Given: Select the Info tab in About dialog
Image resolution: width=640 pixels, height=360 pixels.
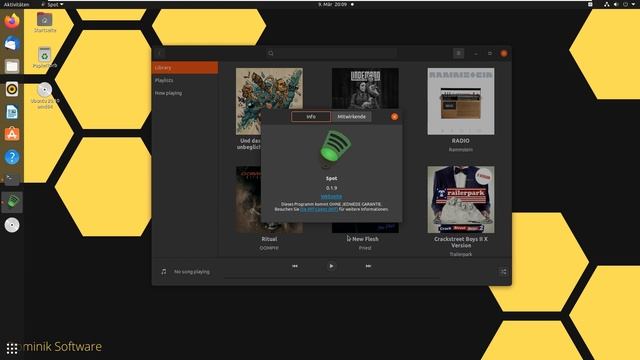Looking at the screenshot, I should point(311,117).
